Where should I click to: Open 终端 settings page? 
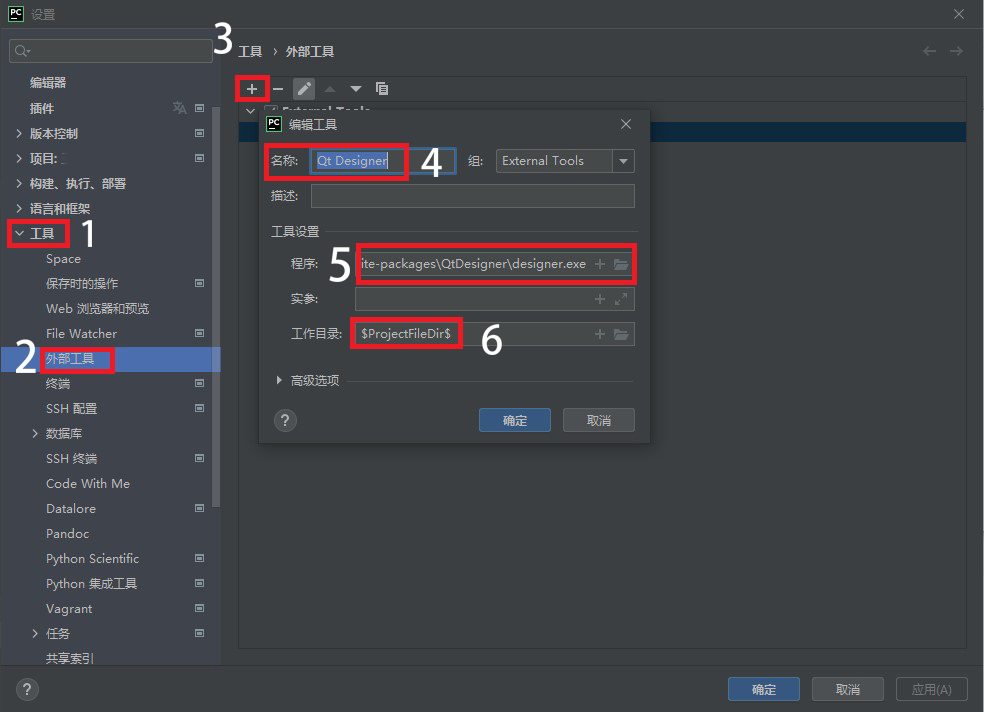coord(58,384)
